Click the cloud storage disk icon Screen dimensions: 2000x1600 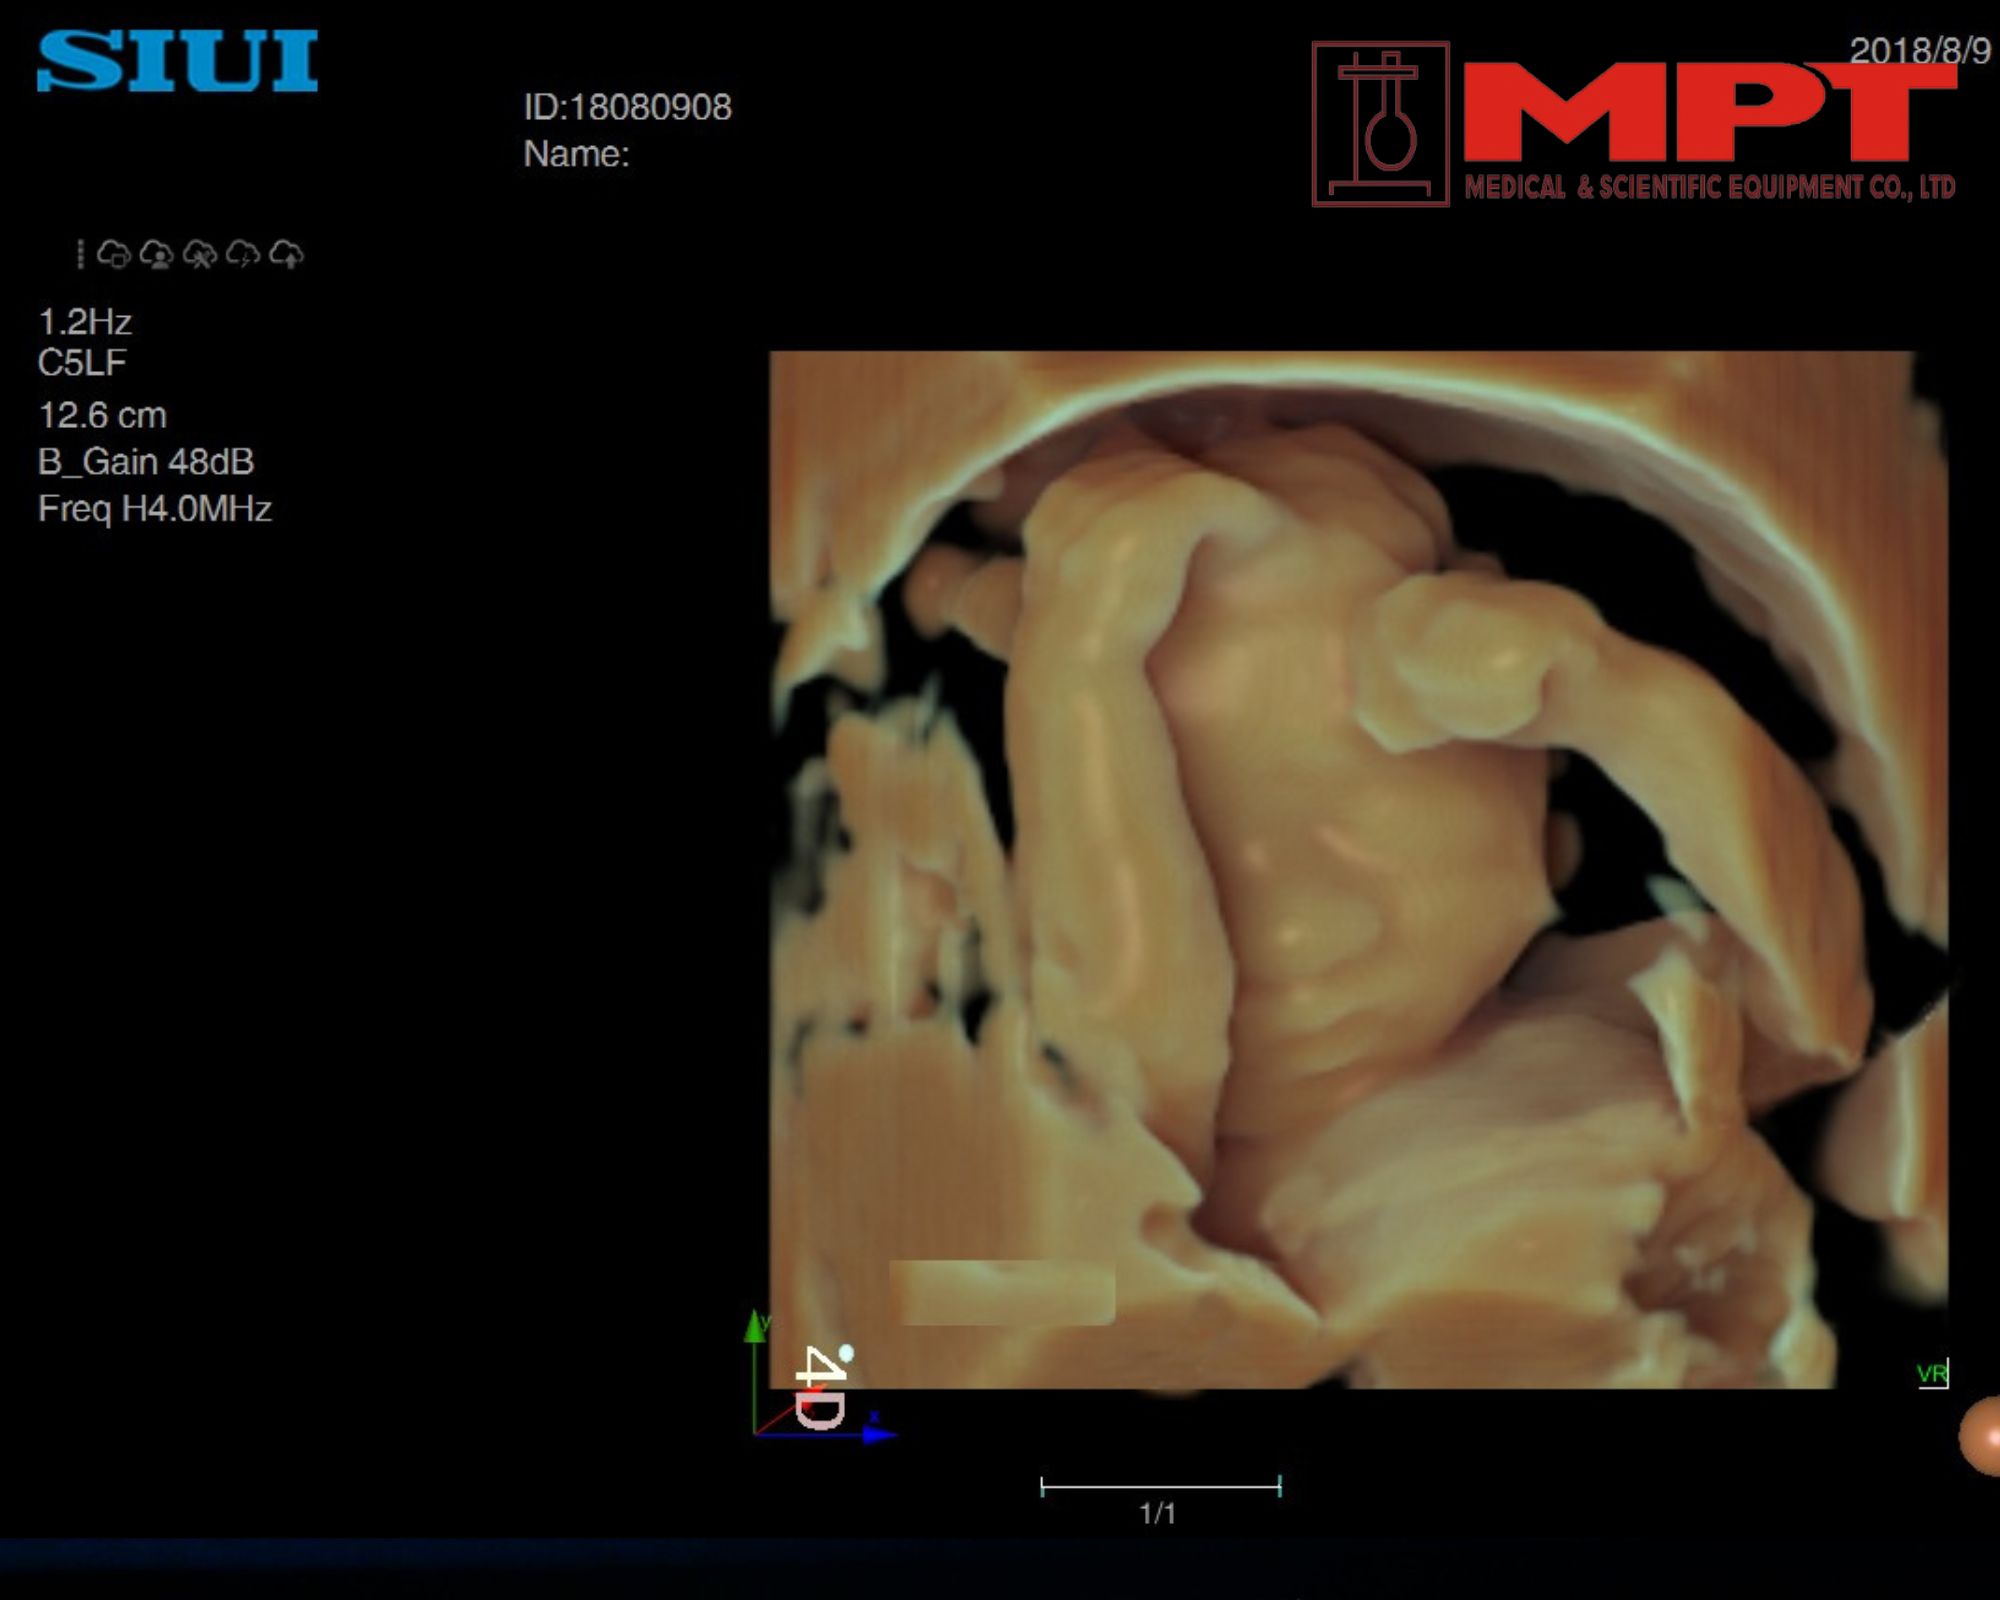pos(114,254)
